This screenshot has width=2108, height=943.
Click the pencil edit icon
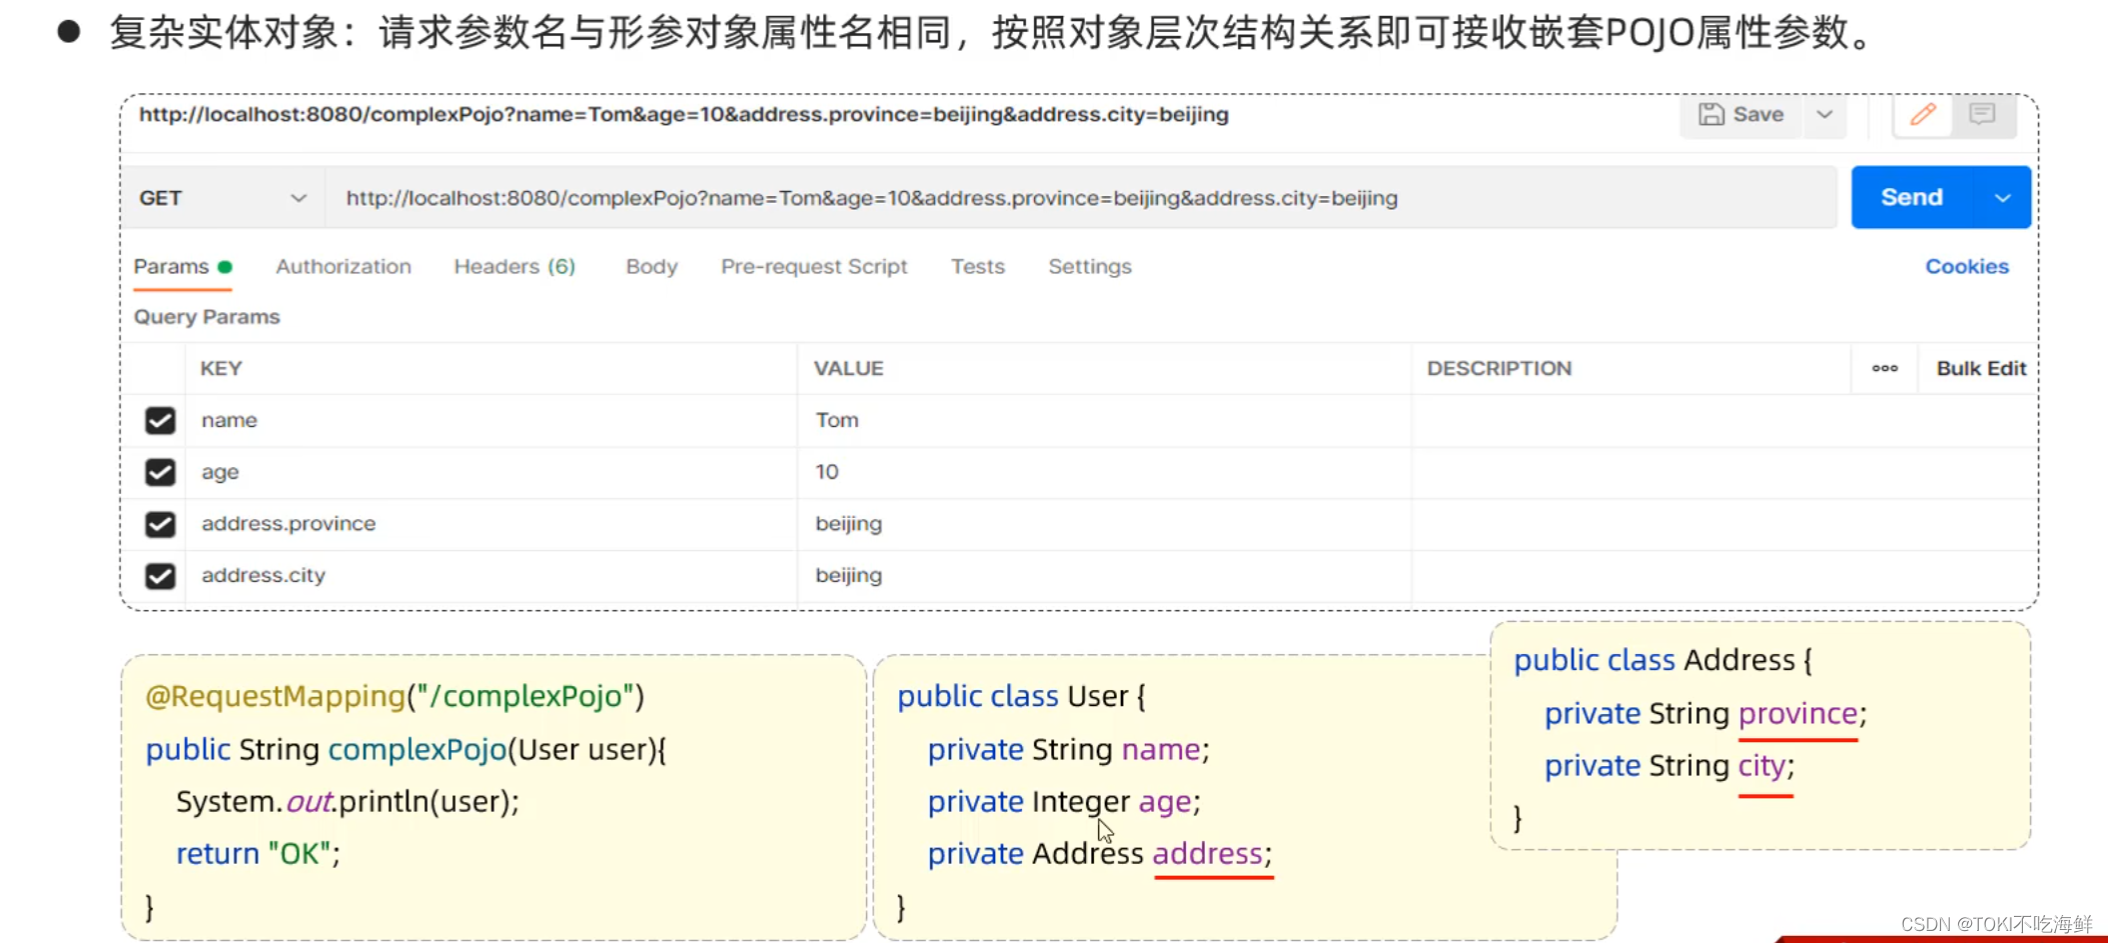[x=1923, y=114]
